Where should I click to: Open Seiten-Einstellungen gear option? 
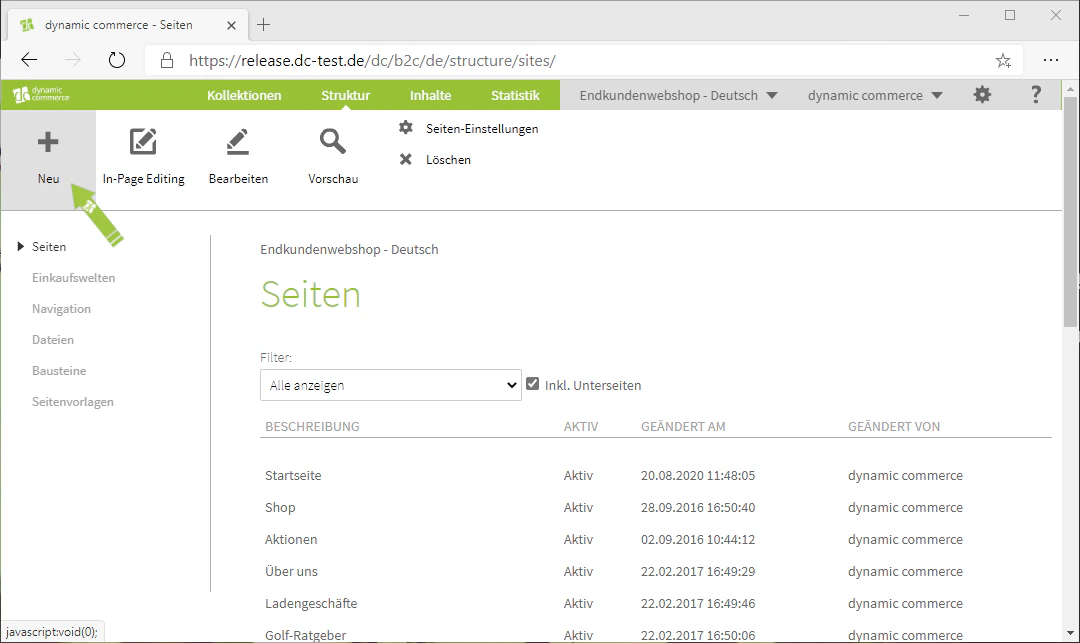click(x=468, y=129)
